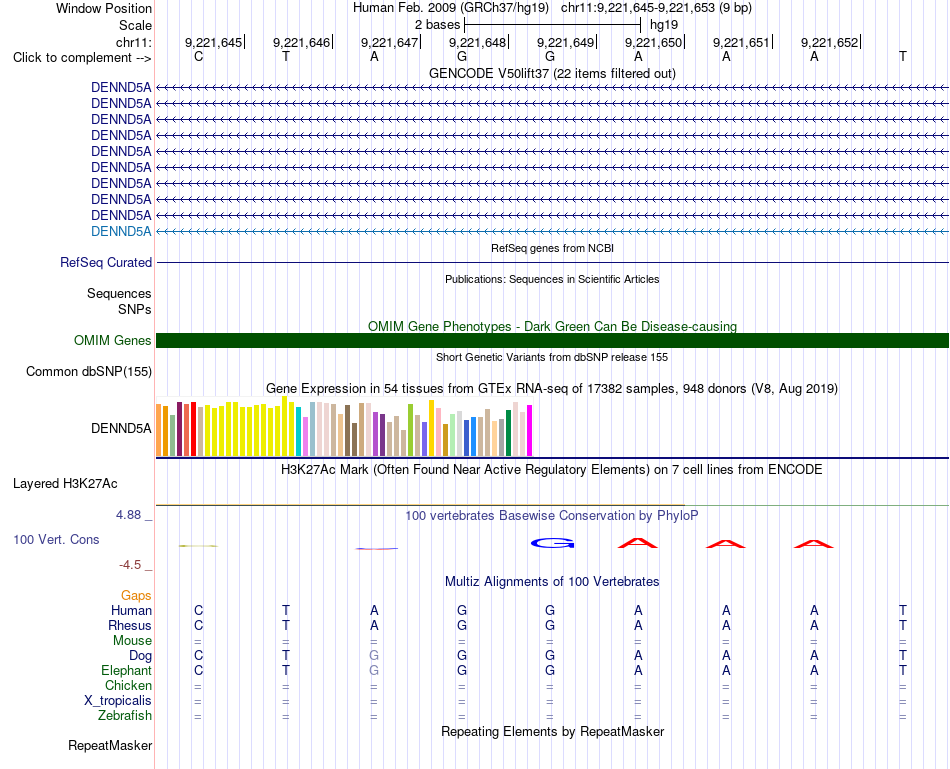This screenshot has height=769, width=950.
Task: Click the 'Sequences' publications label
Action: pyautogui.click(x=119, y=293)
